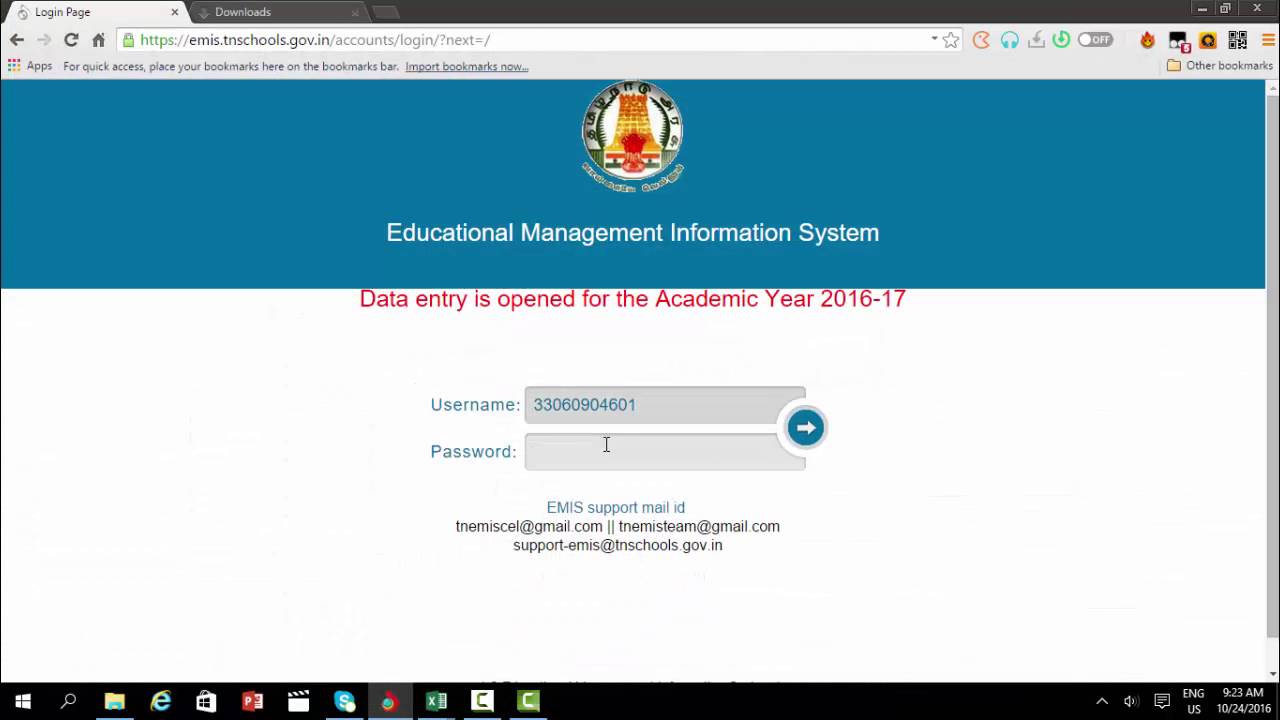Viewport: 1280px width, 720px height.
Task: Open the QR code extension
Action: [x=1238, y=40]
